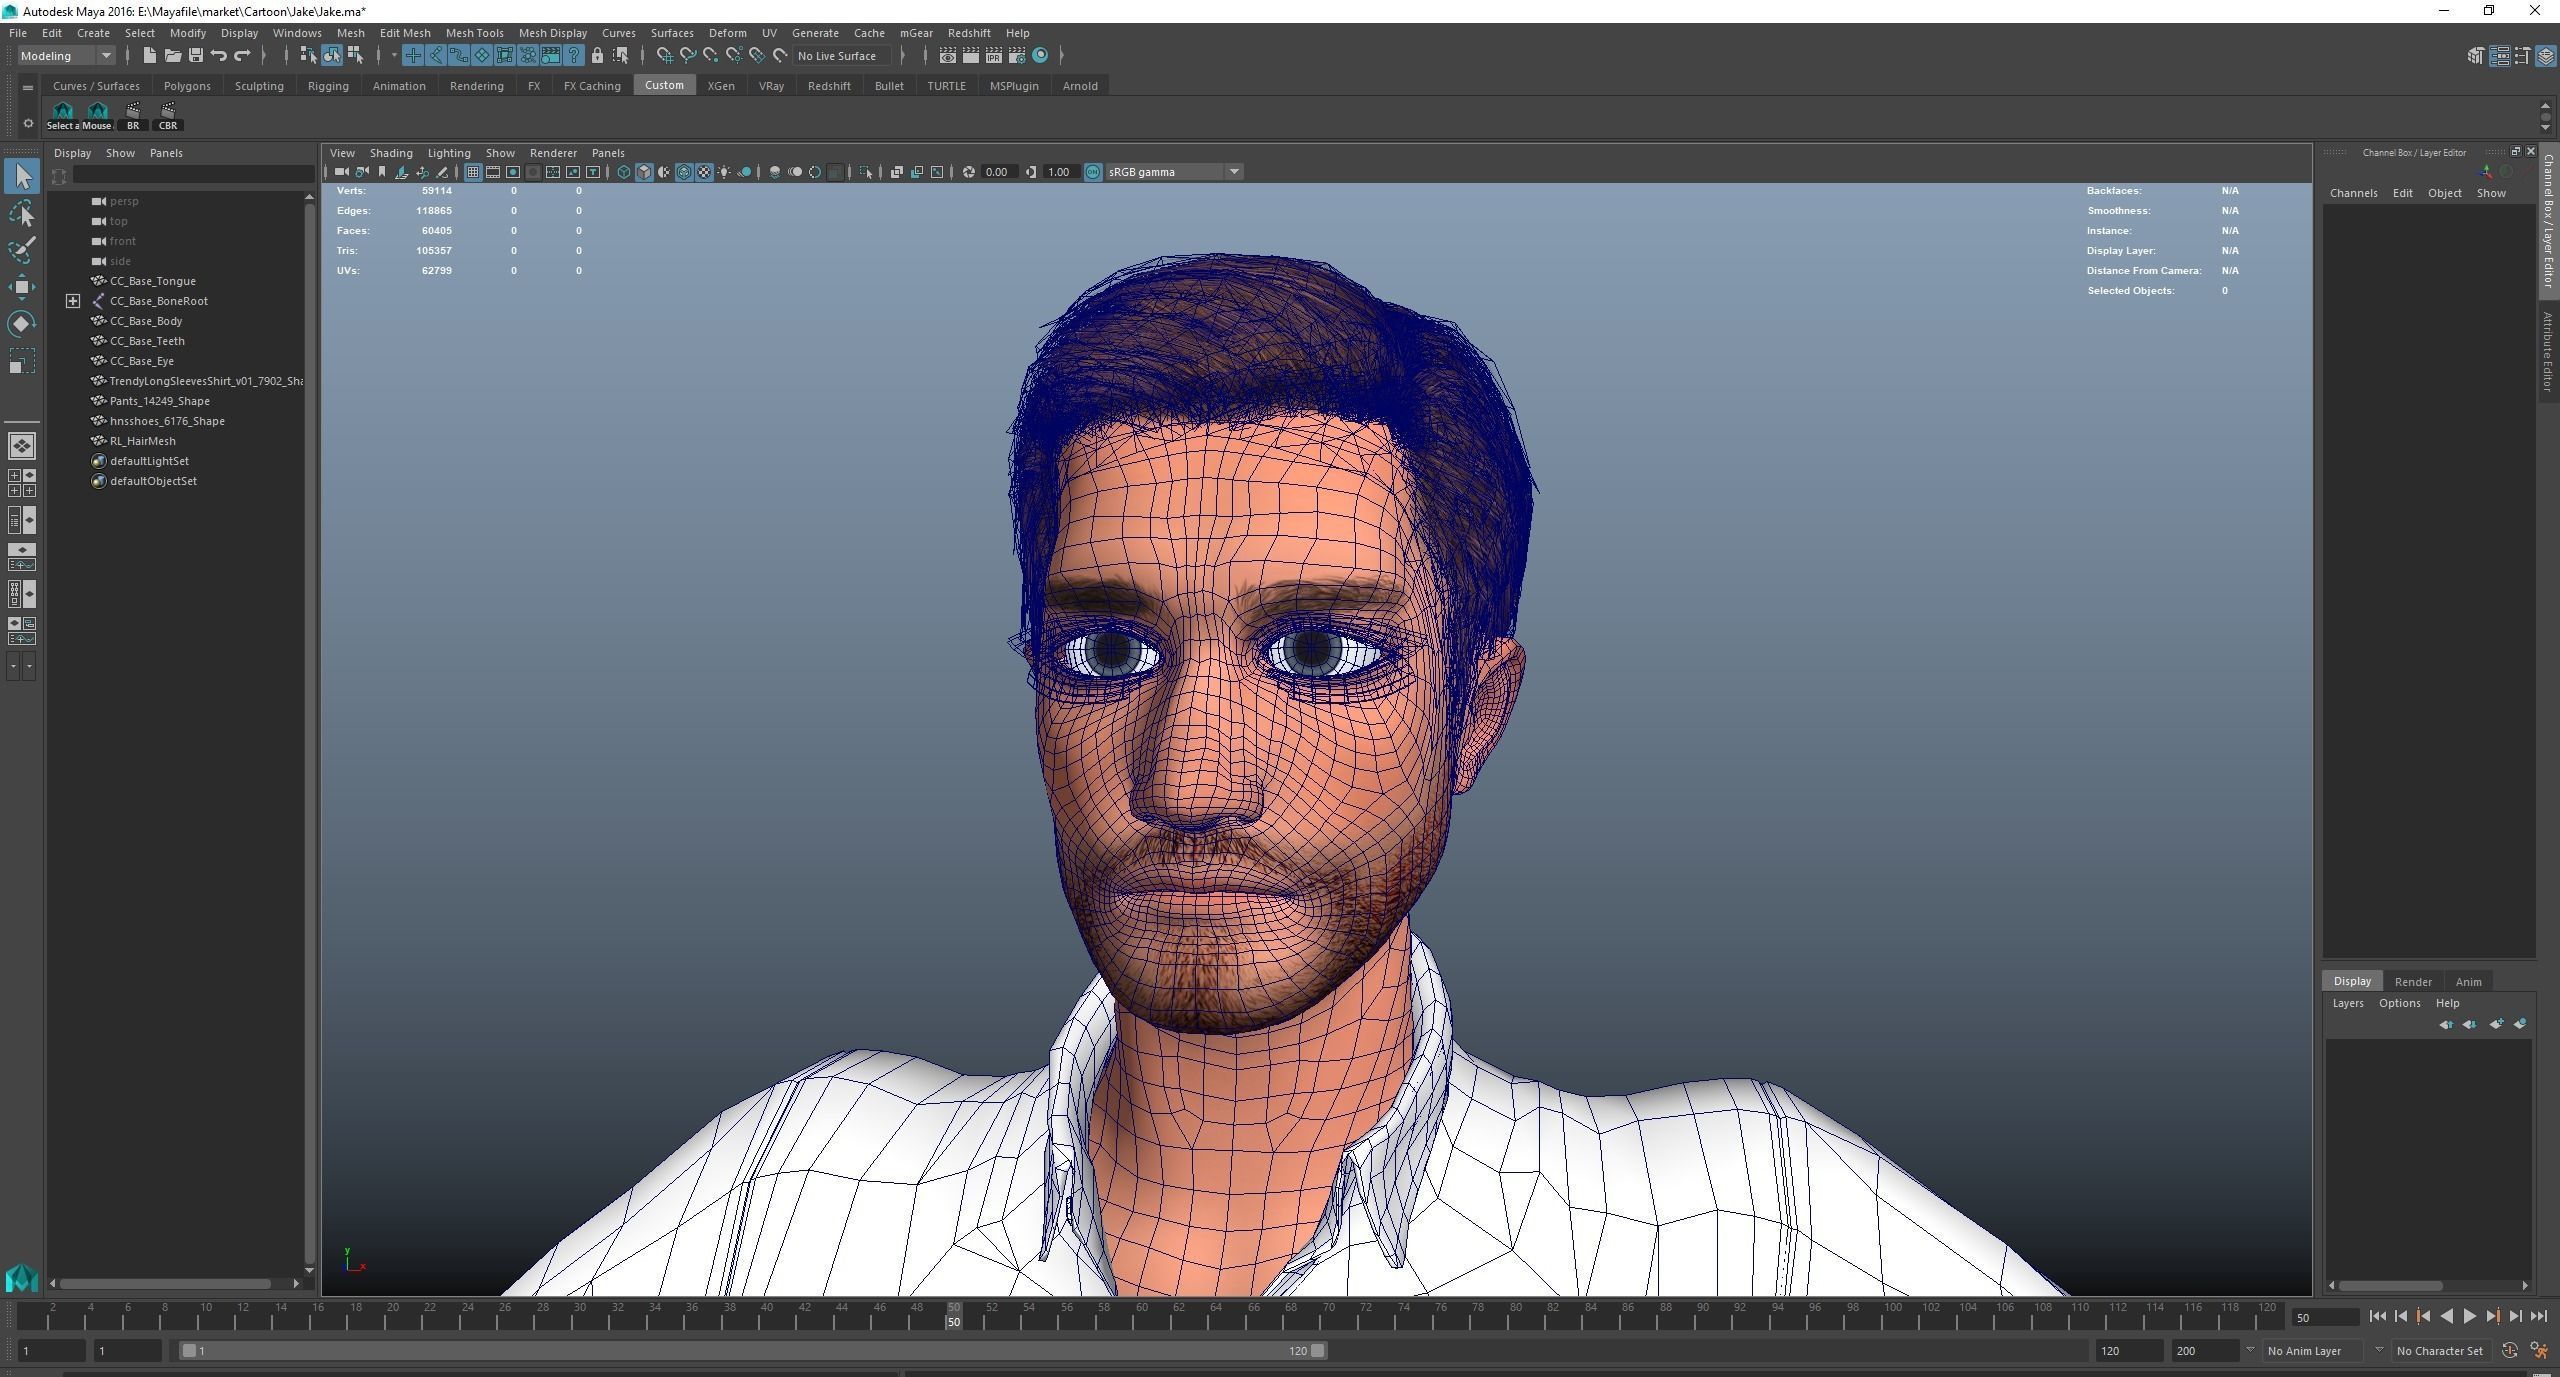Select the Paint Selection tool in toolbox
Image resolution: width=2560 pixels, height=1377 pixels.
[21, 250]
